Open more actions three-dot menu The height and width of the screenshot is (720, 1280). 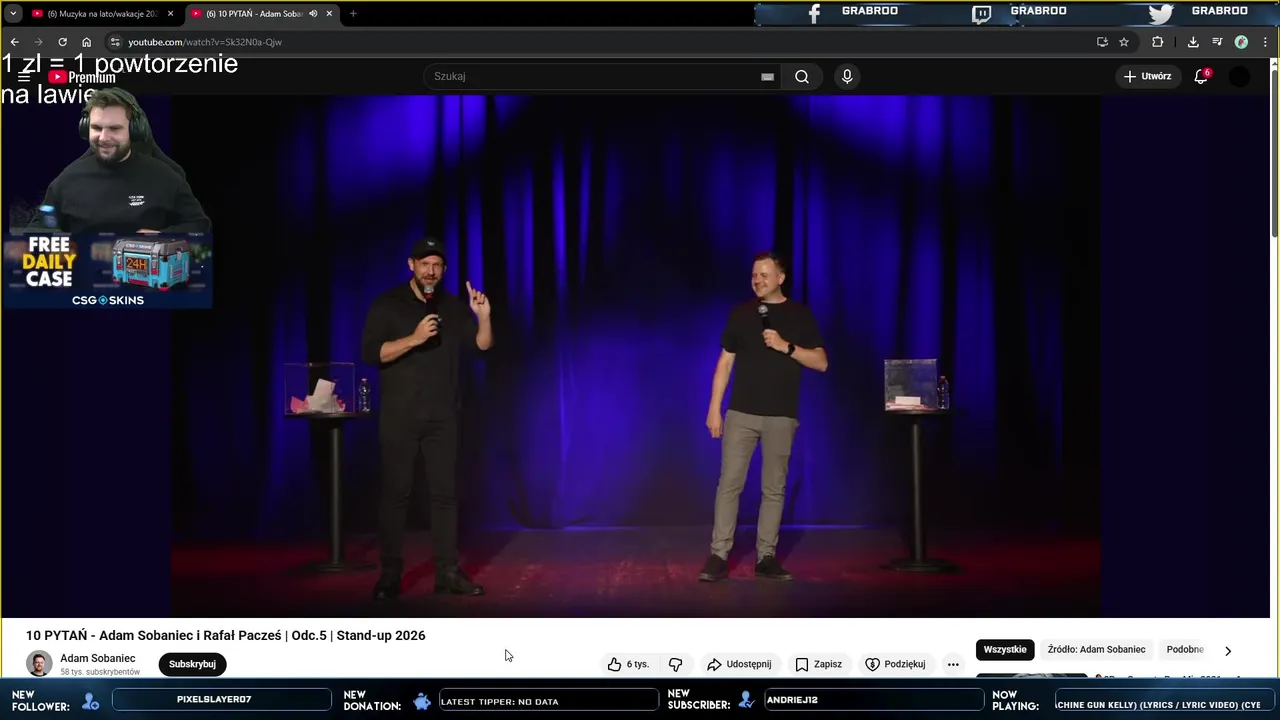click(x=953, y=664)
